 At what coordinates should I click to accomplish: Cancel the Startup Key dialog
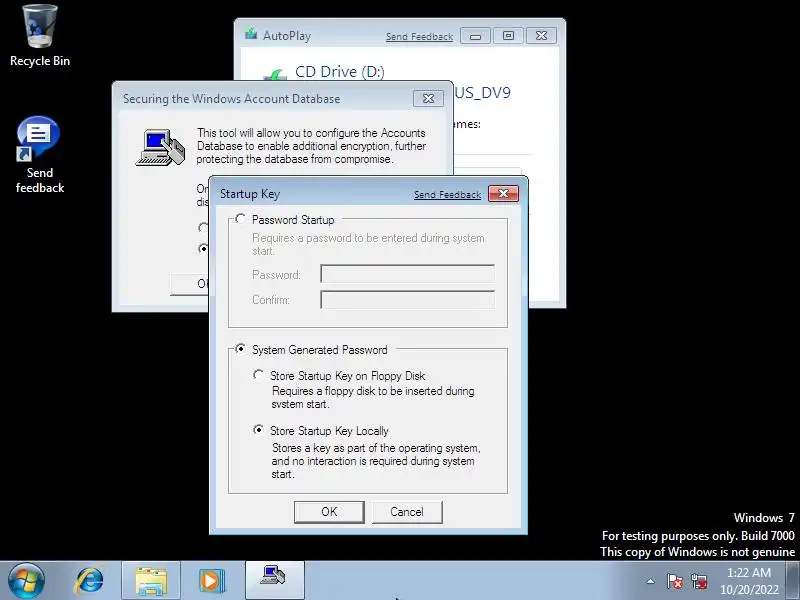point(407,512)
